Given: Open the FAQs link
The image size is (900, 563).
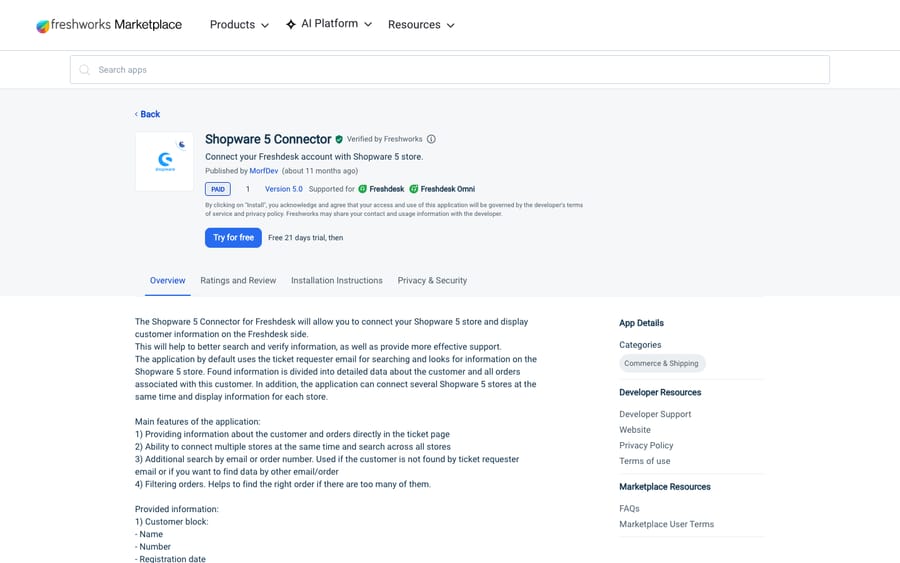Looking at the screenshot, I should 629,508.
